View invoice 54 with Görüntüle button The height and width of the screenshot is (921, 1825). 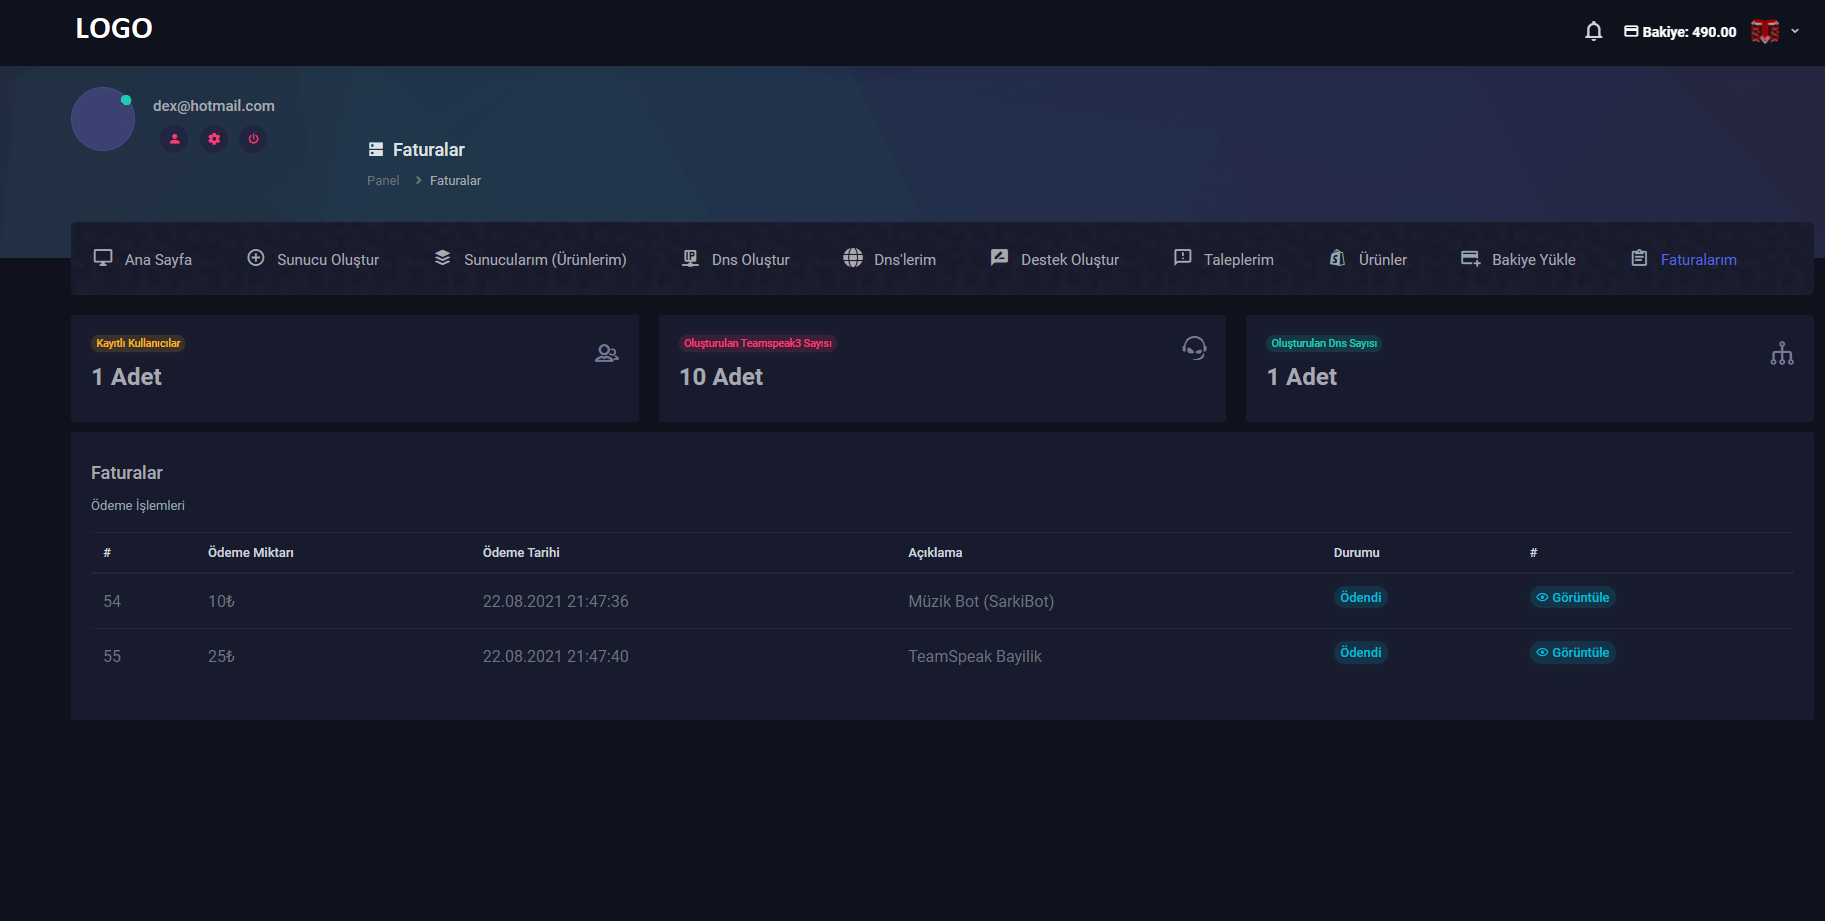[x=1573, y=597]
